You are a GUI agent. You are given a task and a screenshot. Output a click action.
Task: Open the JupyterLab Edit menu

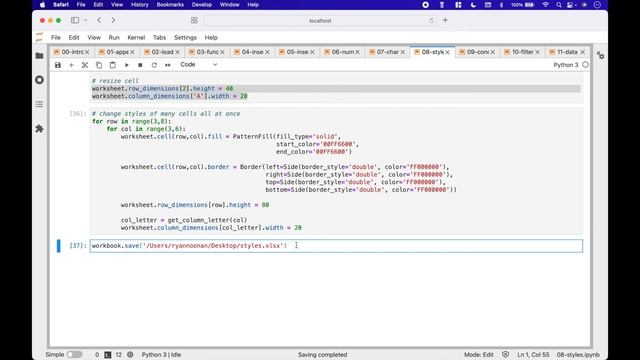[74, 38]
